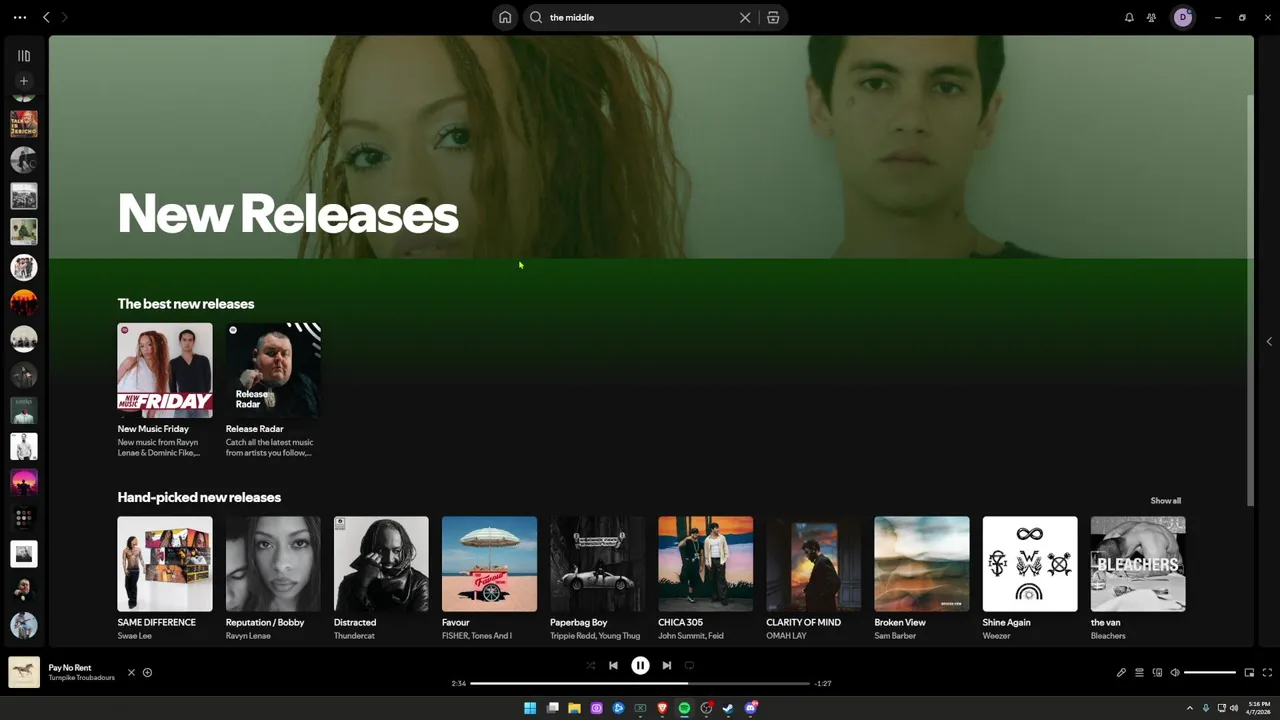The width and height of the screenshot is (1280, 720).
Task: Click the main page vertical scrollbar
Action: (x=1250, y=300)
